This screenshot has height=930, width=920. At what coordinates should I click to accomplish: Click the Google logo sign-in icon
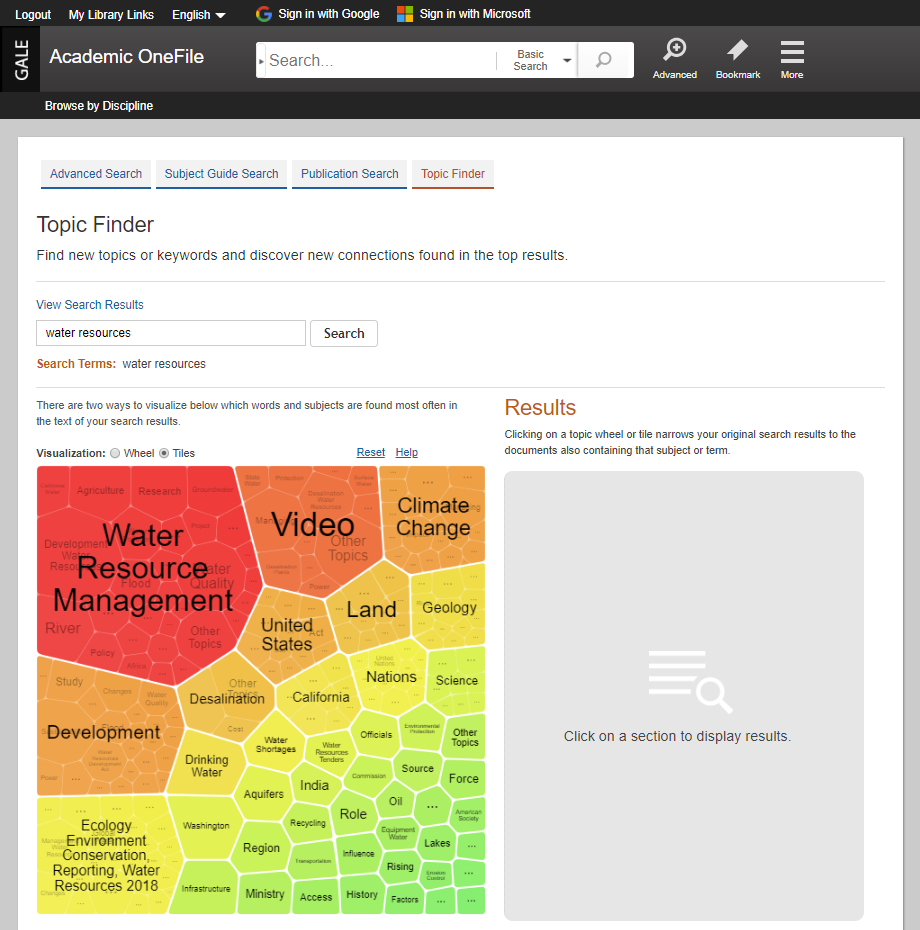point(263,14)
